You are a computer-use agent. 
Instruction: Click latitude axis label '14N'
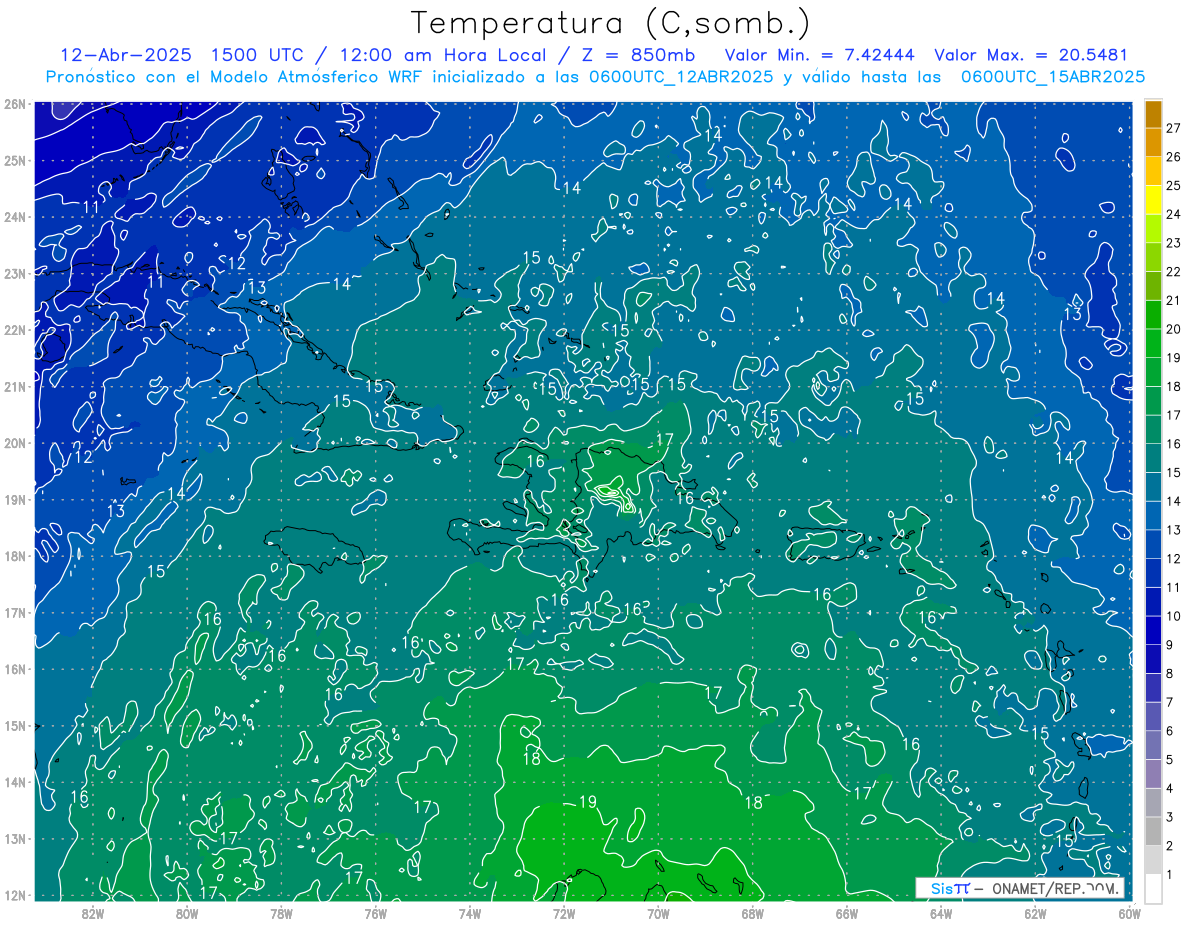pyautogui.click(x=15, y=782)
